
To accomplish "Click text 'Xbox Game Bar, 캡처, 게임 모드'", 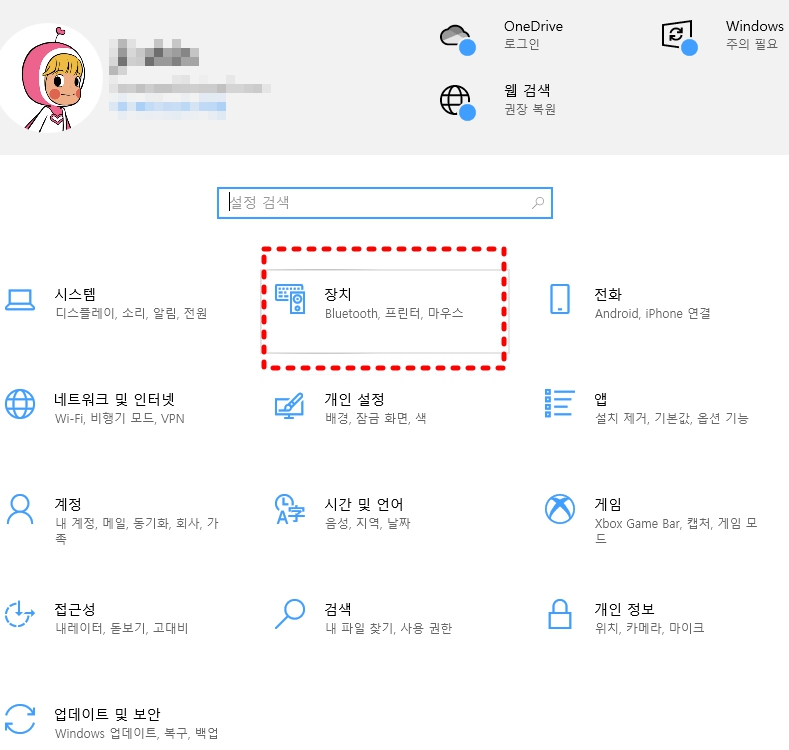I will tap(676, 531).
